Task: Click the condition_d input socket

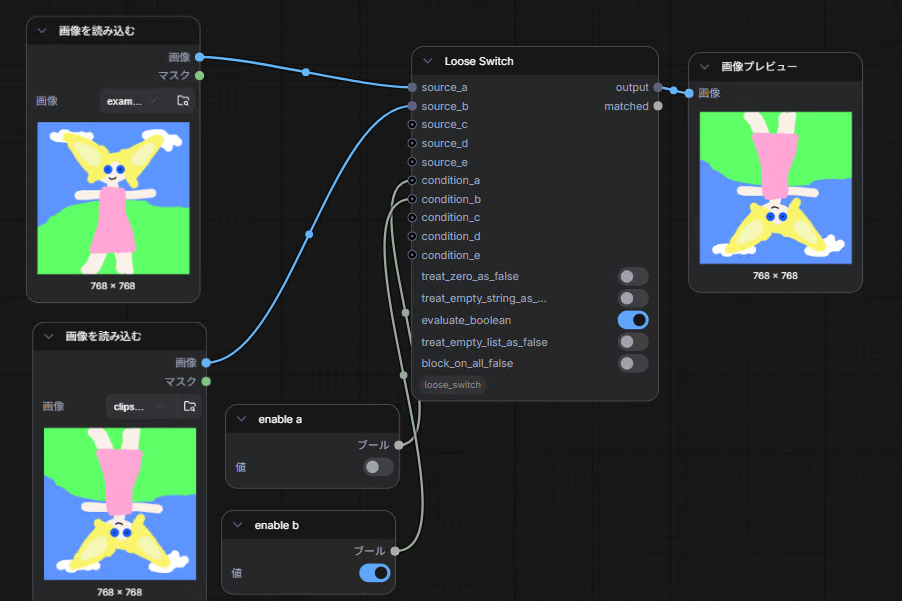Action: 412,236
